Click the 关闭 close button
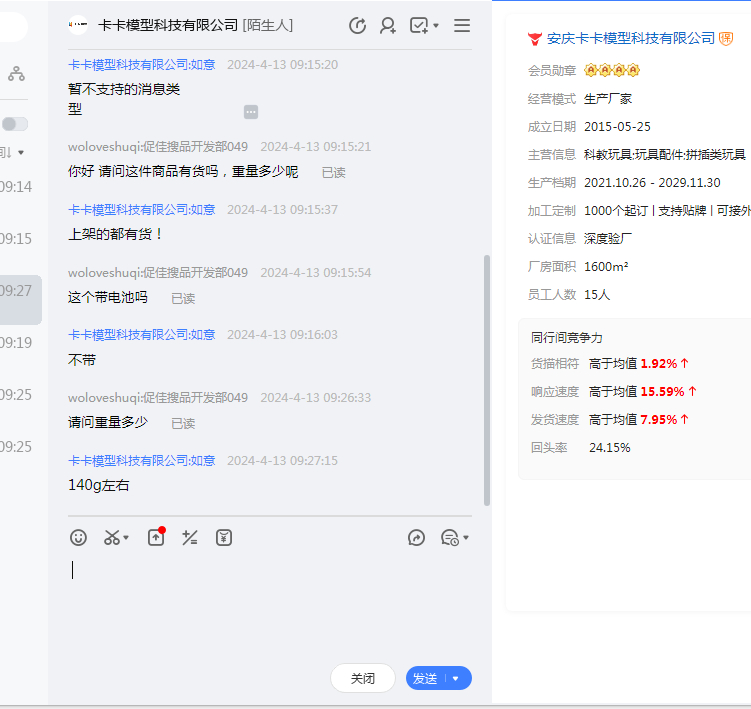Viewport: 751px width, 709px height. tap(362, 678)
